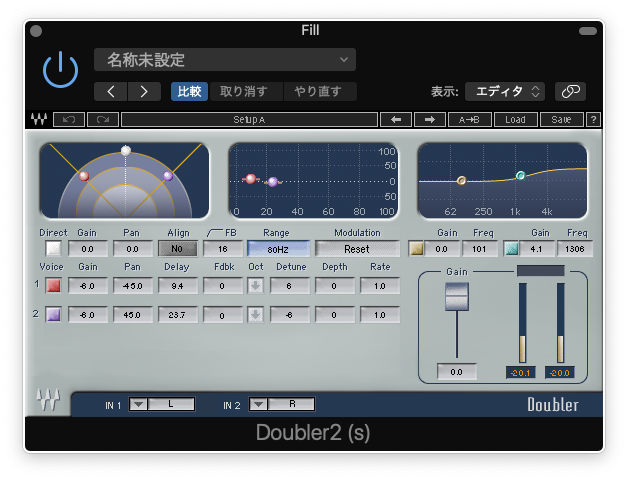Click the Waves logo in the toolbar
This screenshot has height=480, width=628.
[39, 119]
